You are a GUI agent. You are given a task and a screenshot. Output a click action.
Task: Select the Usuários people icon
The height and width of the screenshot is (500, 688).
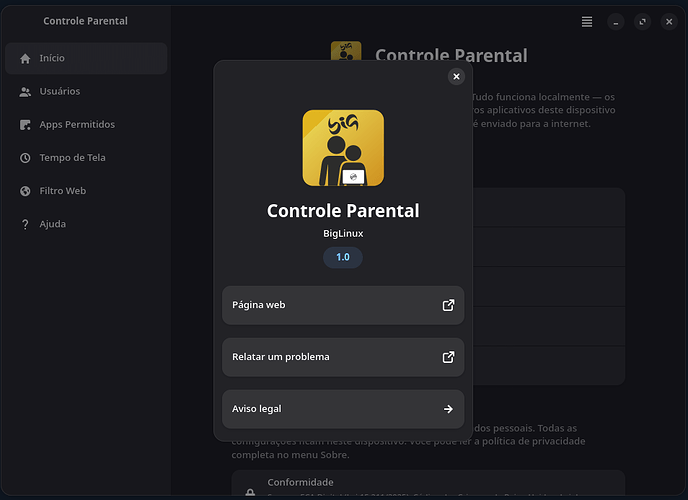pos(25,92)
